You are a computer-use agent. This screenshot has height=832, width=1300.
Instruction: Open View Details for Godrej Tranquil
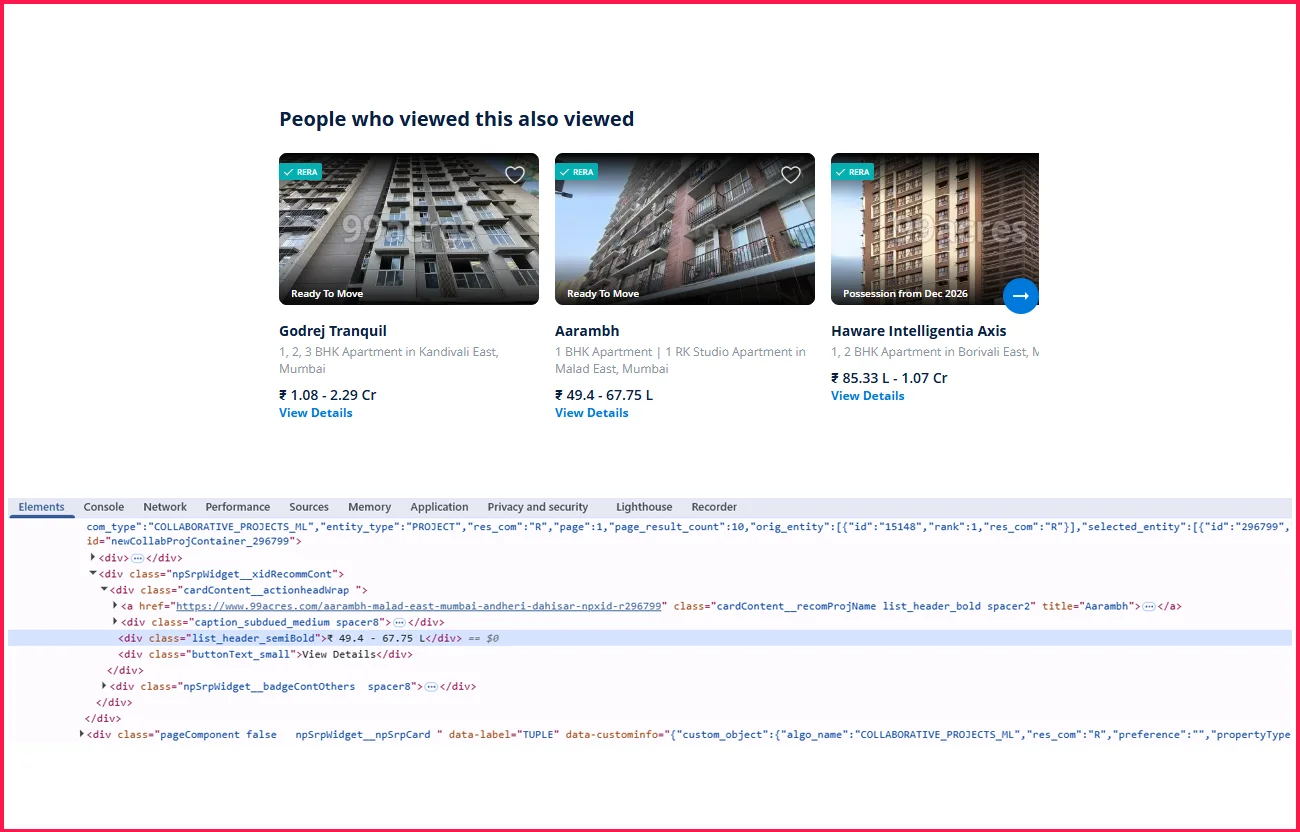[315, 413]
